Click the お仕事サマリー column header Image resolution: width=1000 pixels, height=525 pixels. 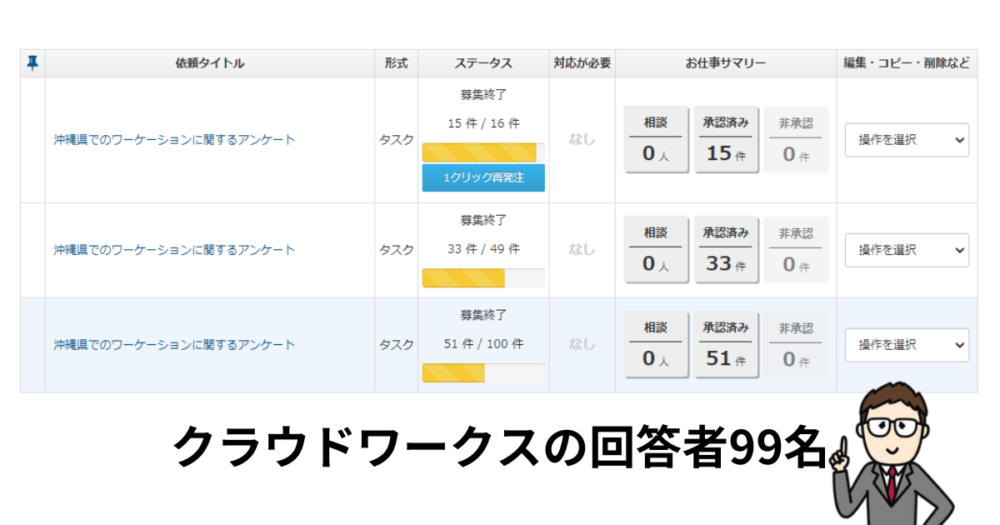(726, 63)
